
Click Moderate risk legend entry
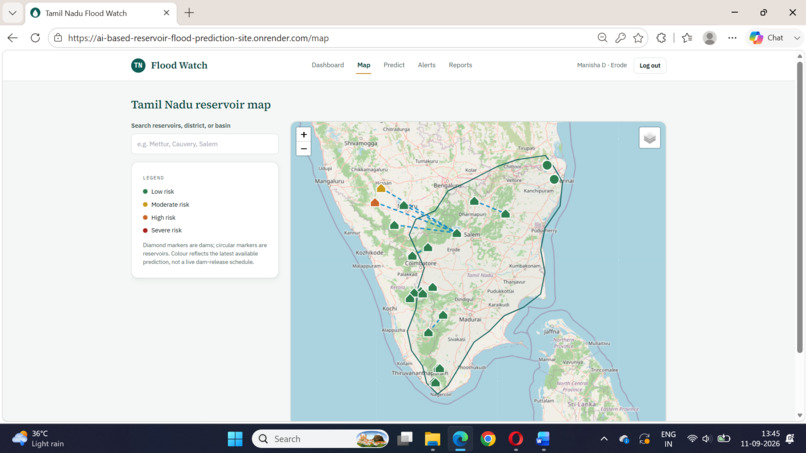(x=166, y=204)
